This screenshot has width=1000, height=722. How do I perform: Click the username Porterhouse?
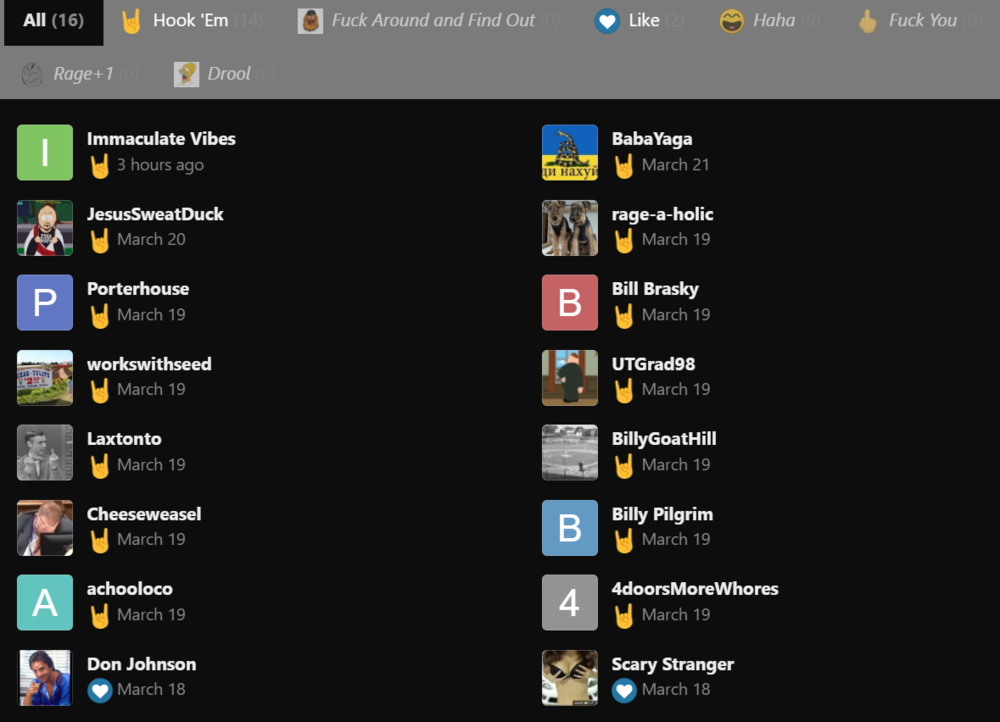[x=137, y=288]
